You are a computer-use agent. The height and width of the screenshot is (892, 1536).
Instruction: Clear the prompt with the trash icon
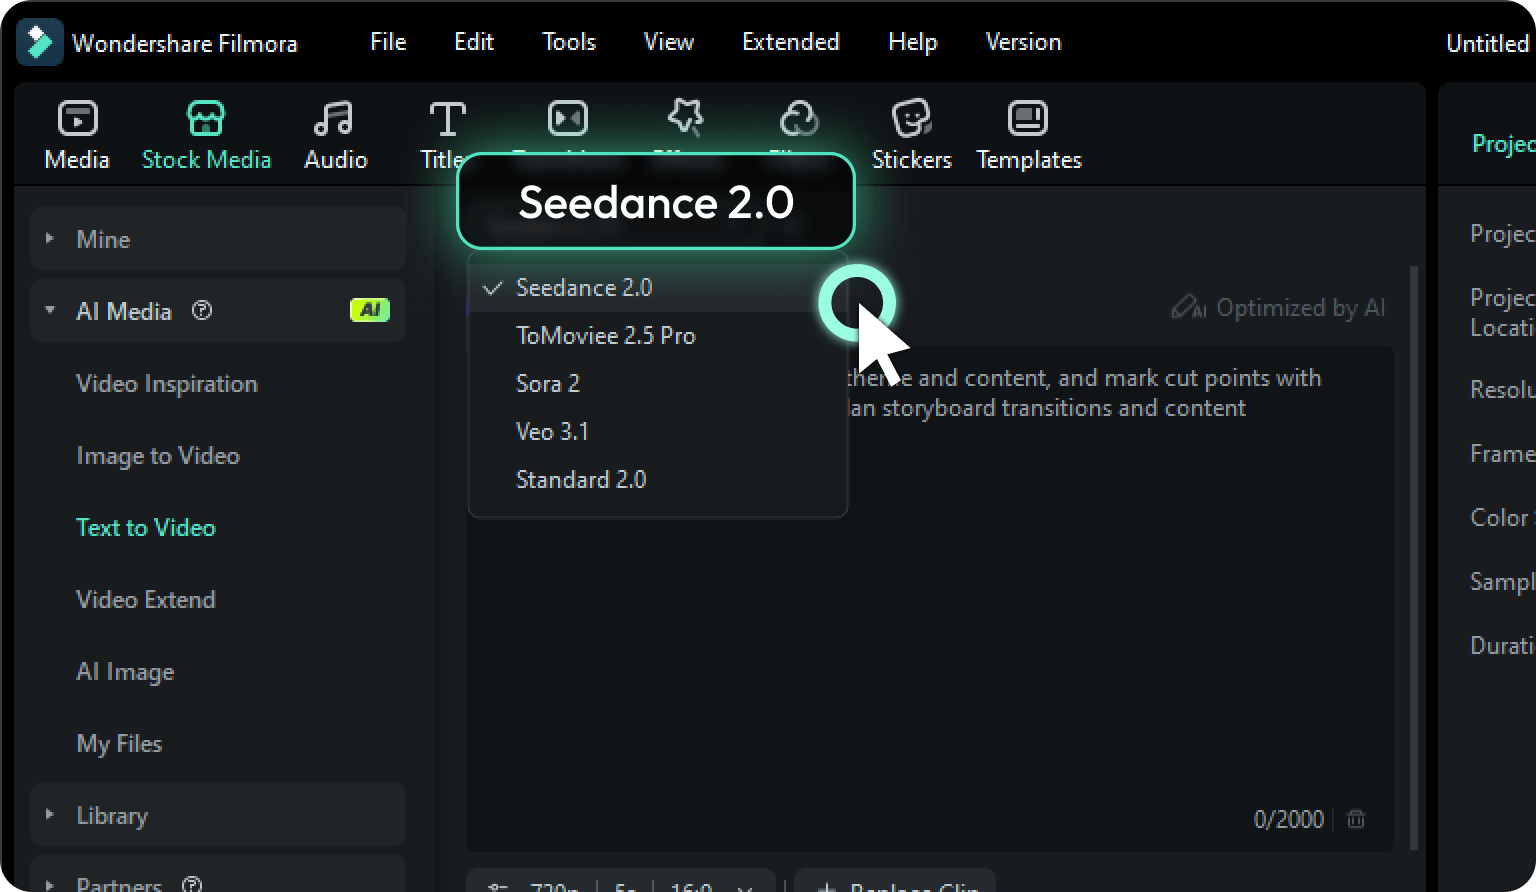1356,819
